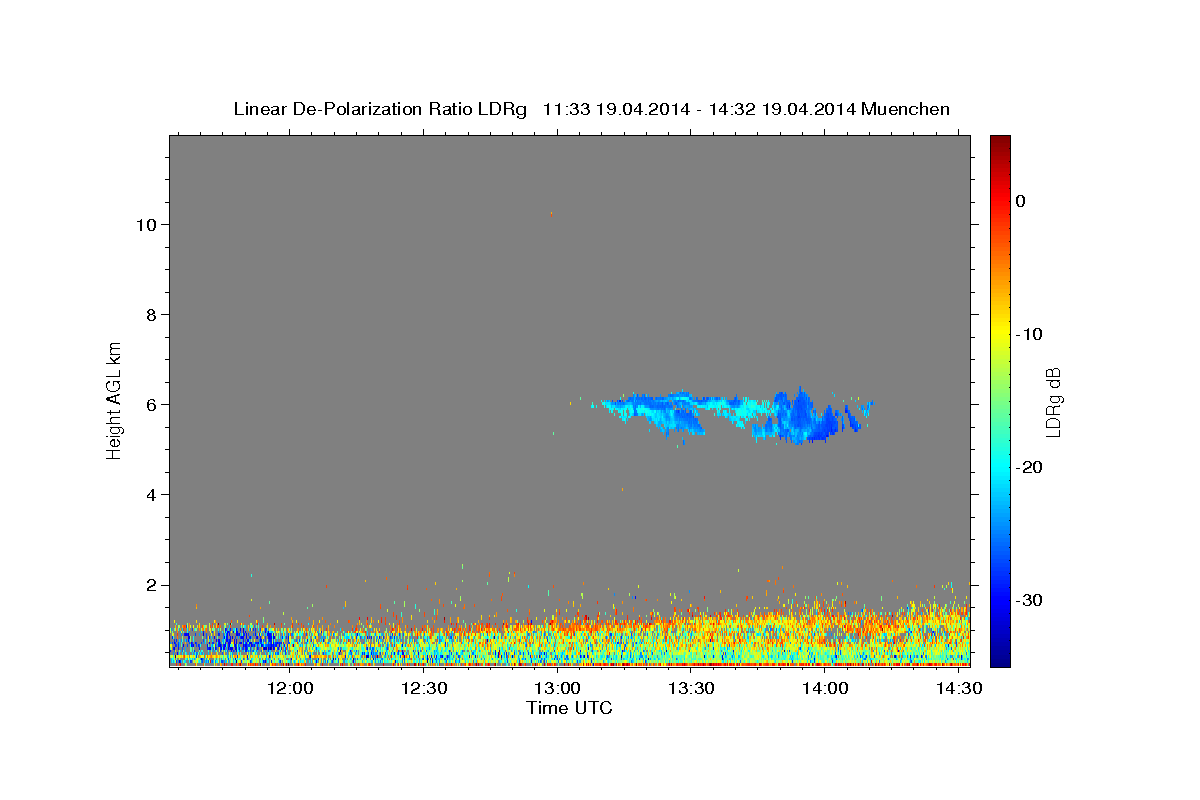Click the dark red top of colorbar
The image size is (1200, 800).
tap(1000, 143)
